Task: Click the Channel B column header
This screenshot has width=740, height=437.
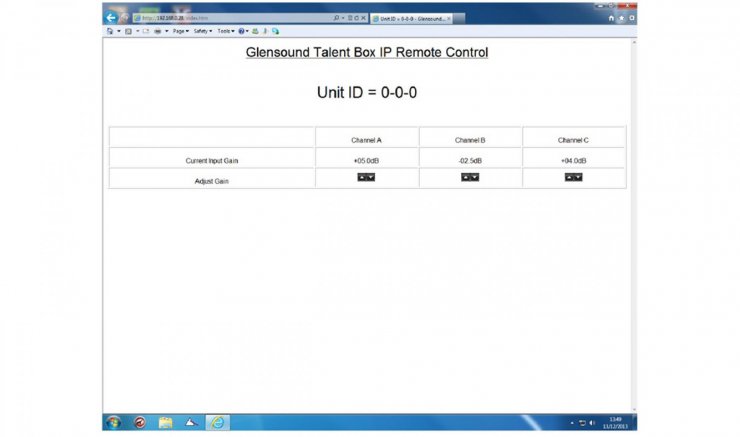Action: 470,140
